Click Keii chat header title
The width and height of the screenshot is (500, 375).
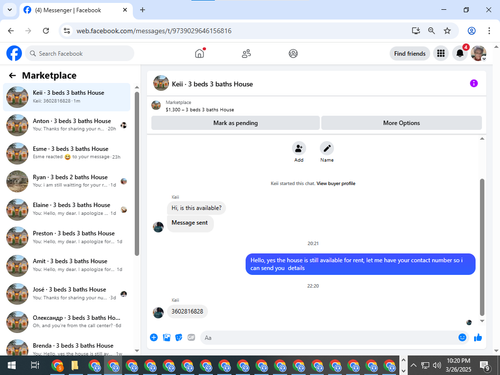[x=212, y=84]
